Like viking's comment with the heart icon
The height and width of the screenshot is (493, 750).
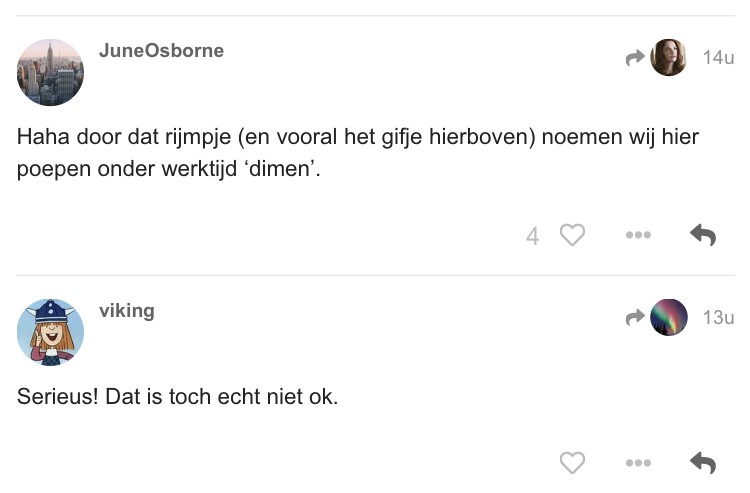click(x=572, y=462)
